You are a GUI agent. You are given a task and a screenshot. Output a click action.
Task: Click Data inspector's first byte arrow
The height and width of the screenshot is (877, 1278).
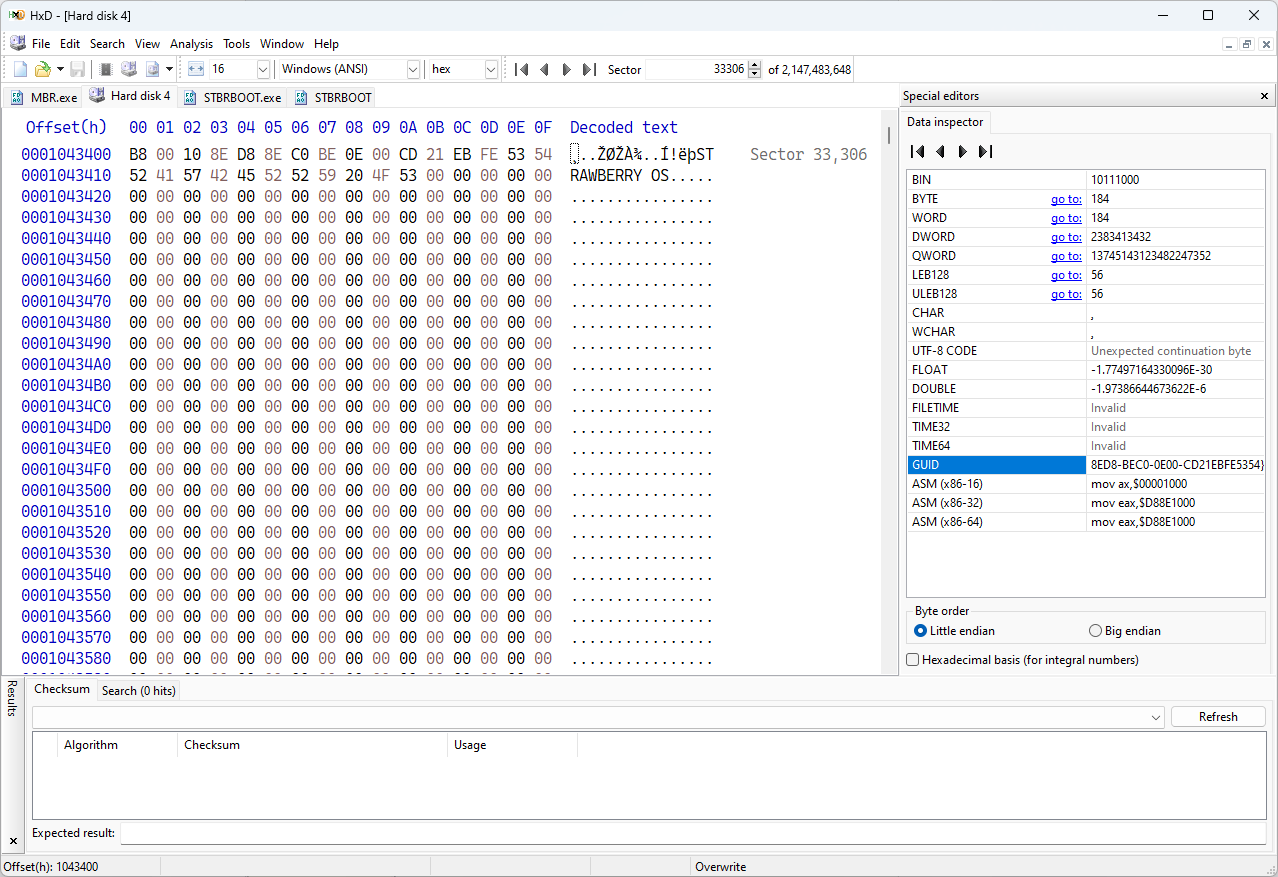(917, 151)
